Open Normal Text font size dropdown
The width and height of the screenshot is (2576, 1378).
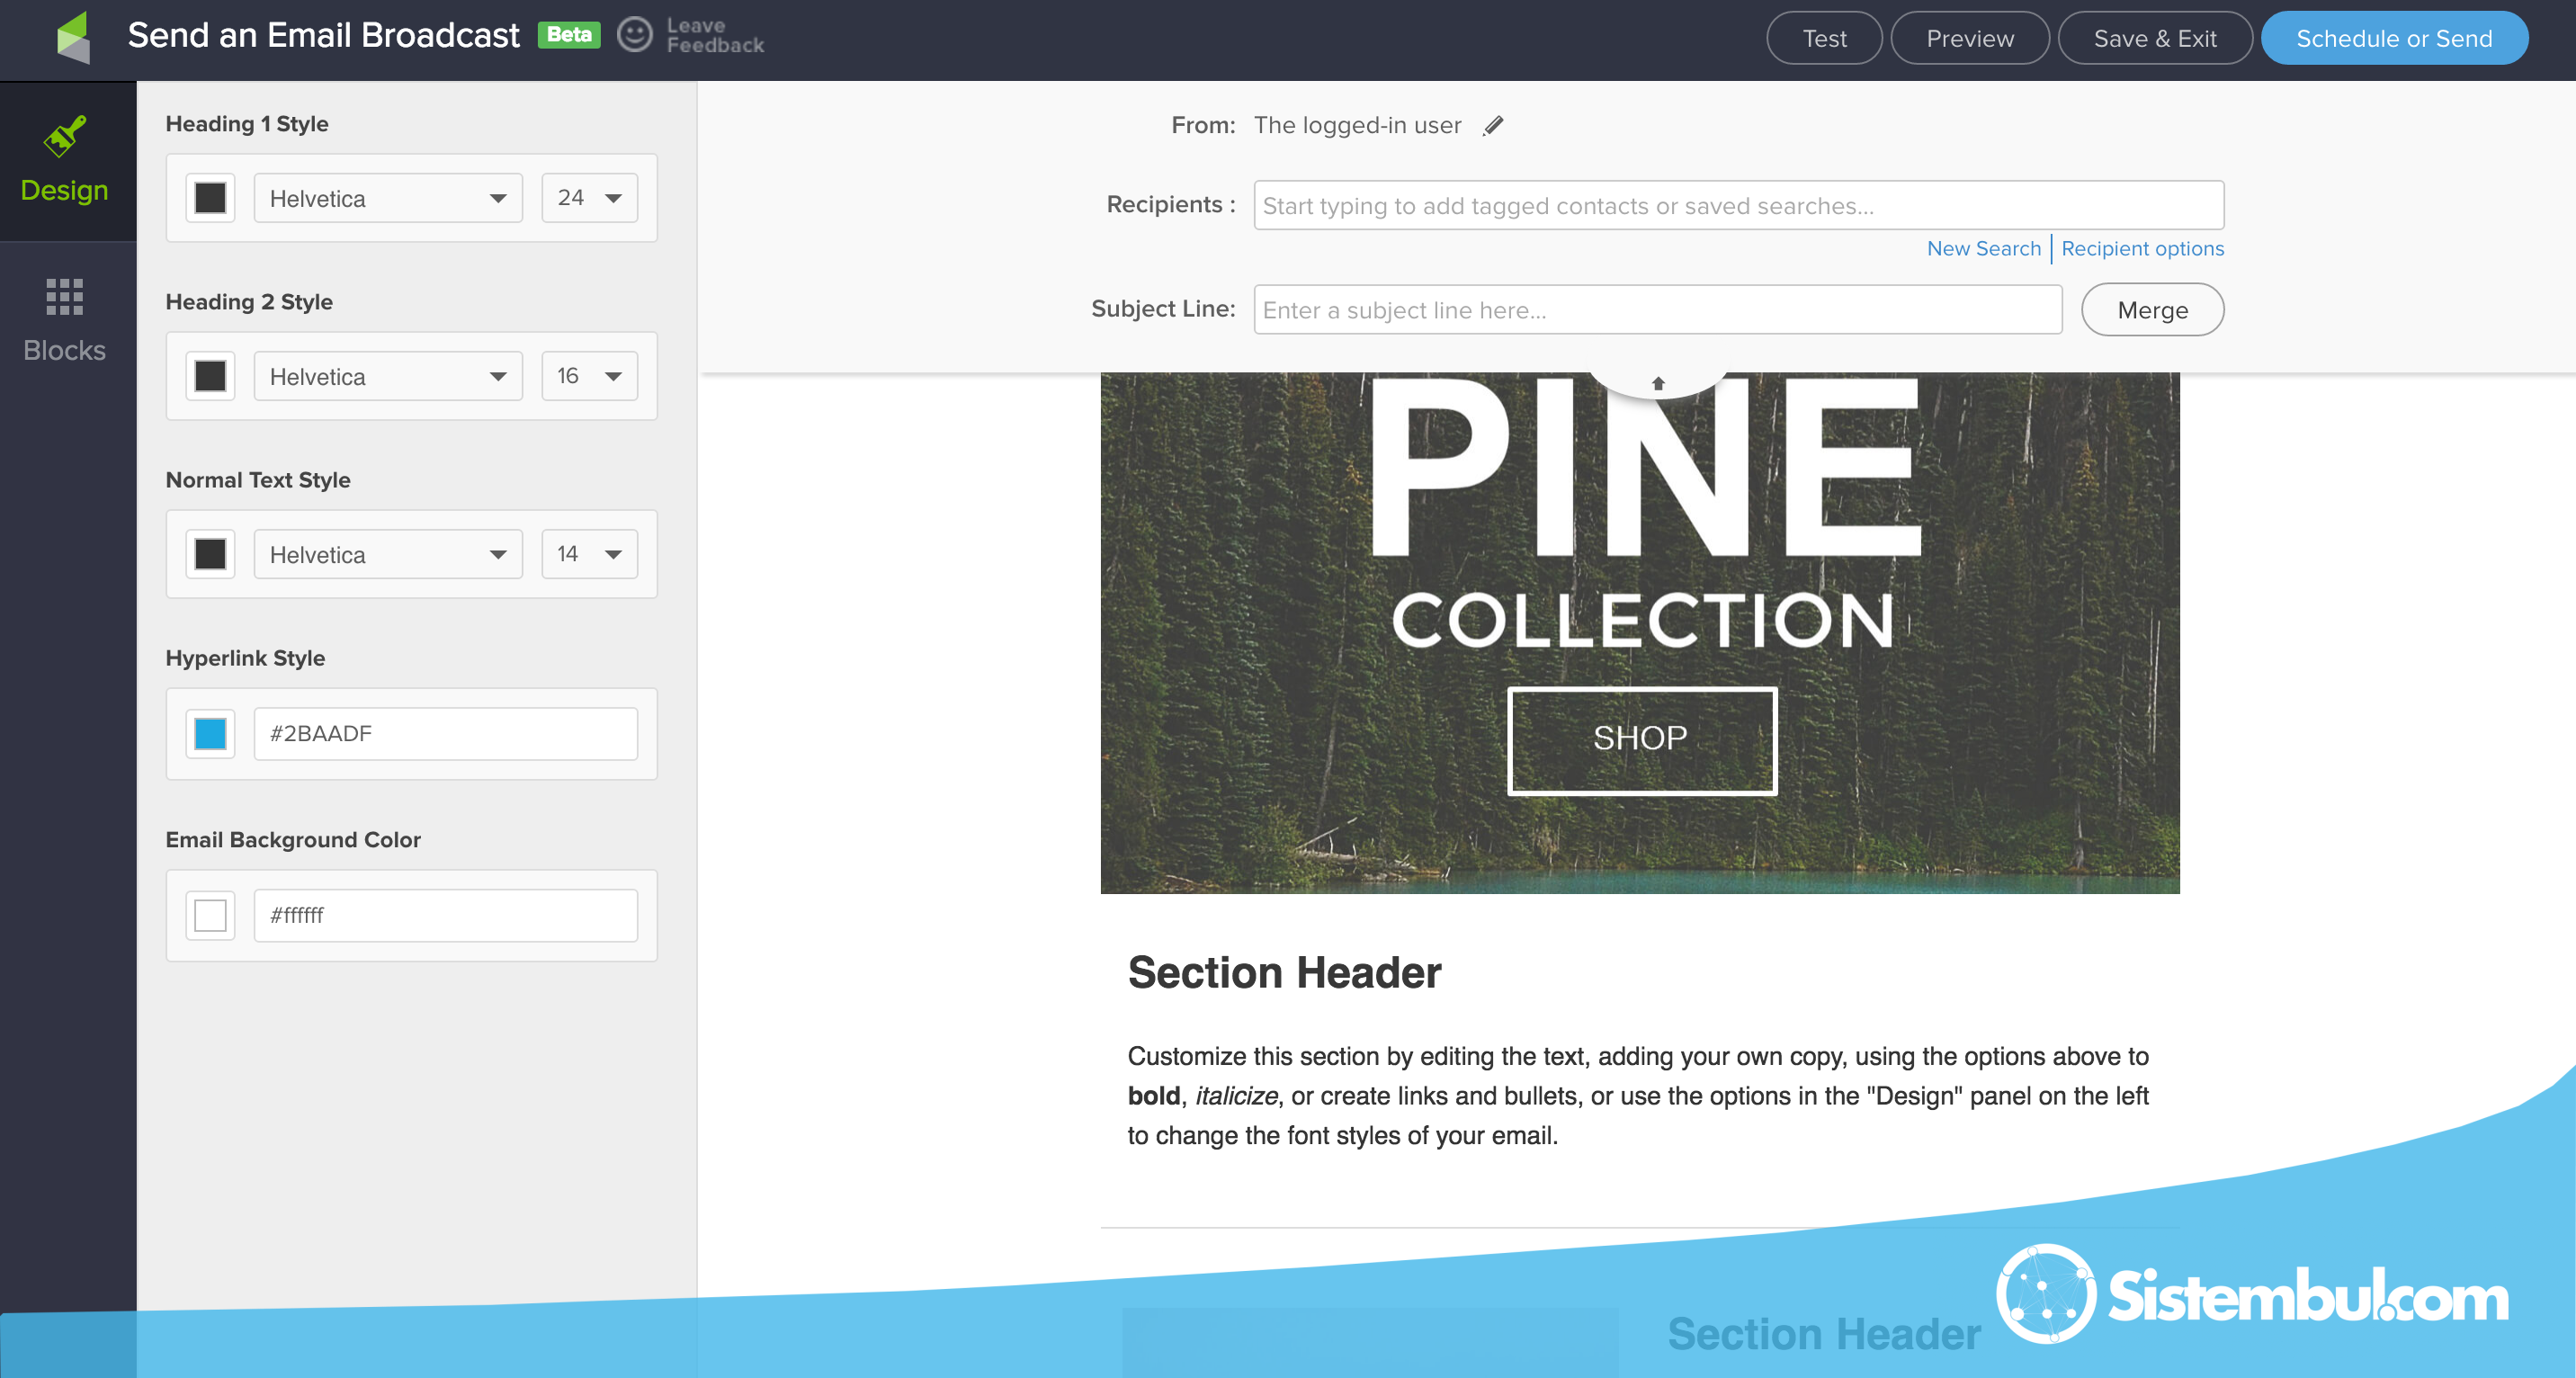[589, 554]
